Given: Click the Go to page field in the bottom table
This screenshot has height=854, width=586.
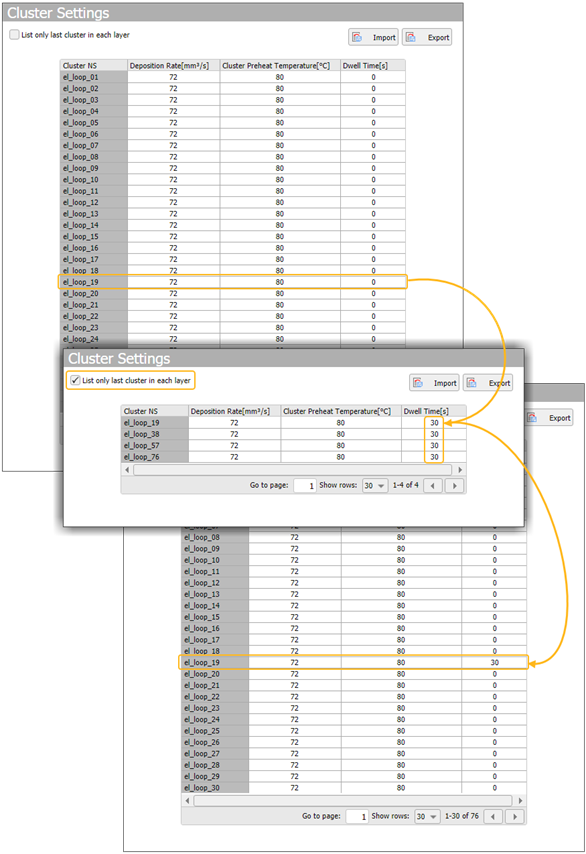Looking at the screenshot, I should (357, 816).
